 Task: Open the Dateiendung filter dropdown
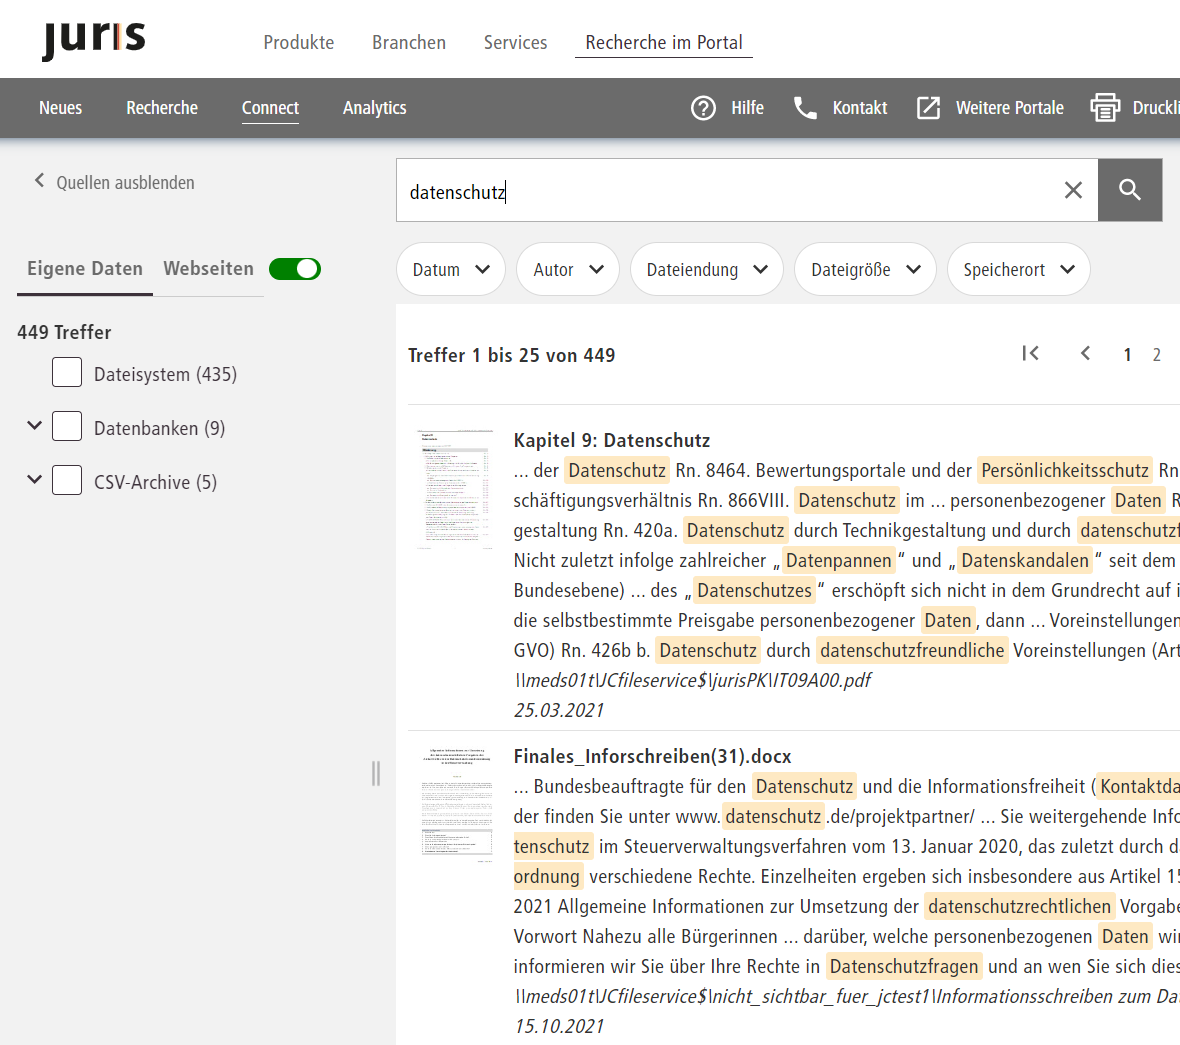pos(706,270)
